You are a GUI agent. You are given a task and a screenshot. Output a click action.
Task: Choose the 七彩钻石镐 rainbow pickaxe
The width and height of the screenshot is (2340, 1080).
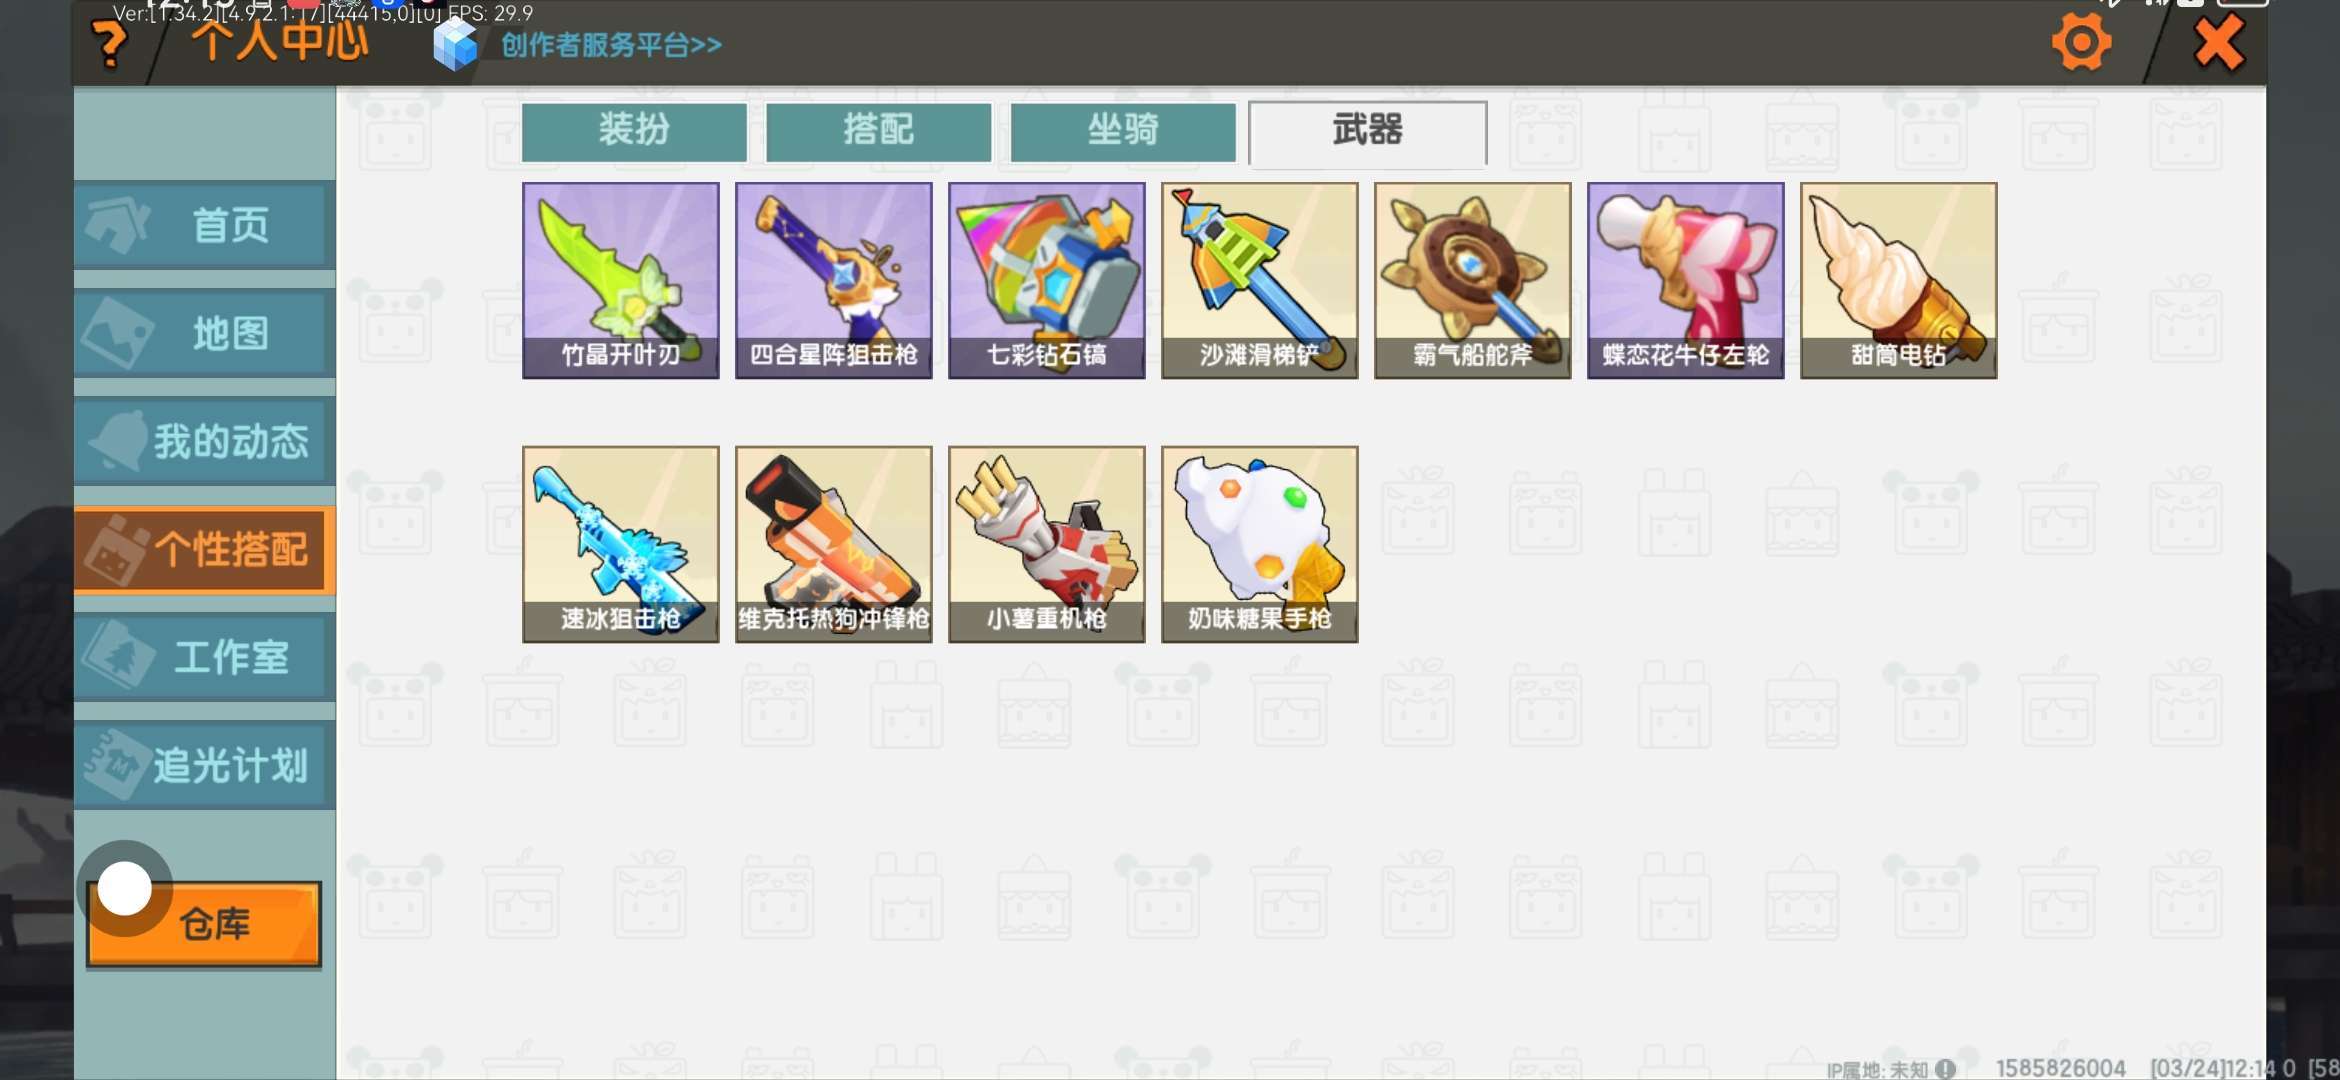(x=1046, y=280)
